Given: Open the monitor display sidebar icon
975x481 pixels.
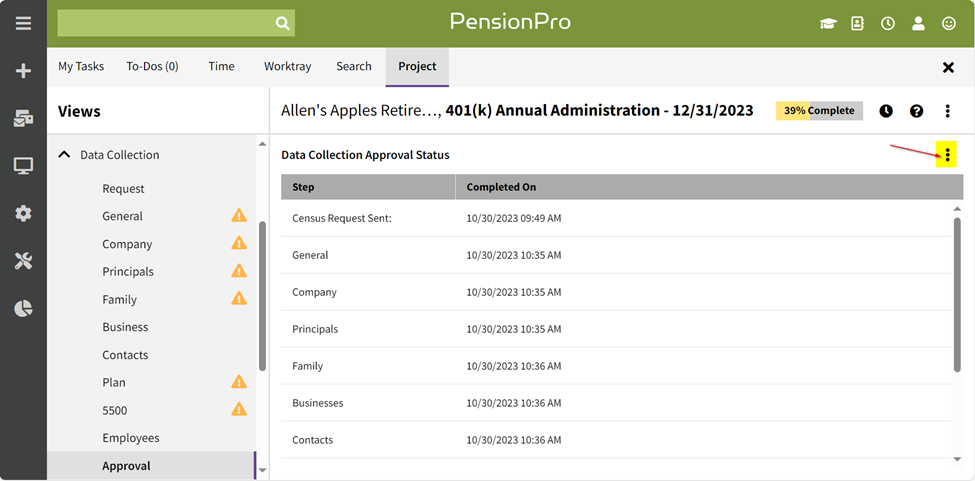Looking at the screenshot, I should [x=24, y=166].
